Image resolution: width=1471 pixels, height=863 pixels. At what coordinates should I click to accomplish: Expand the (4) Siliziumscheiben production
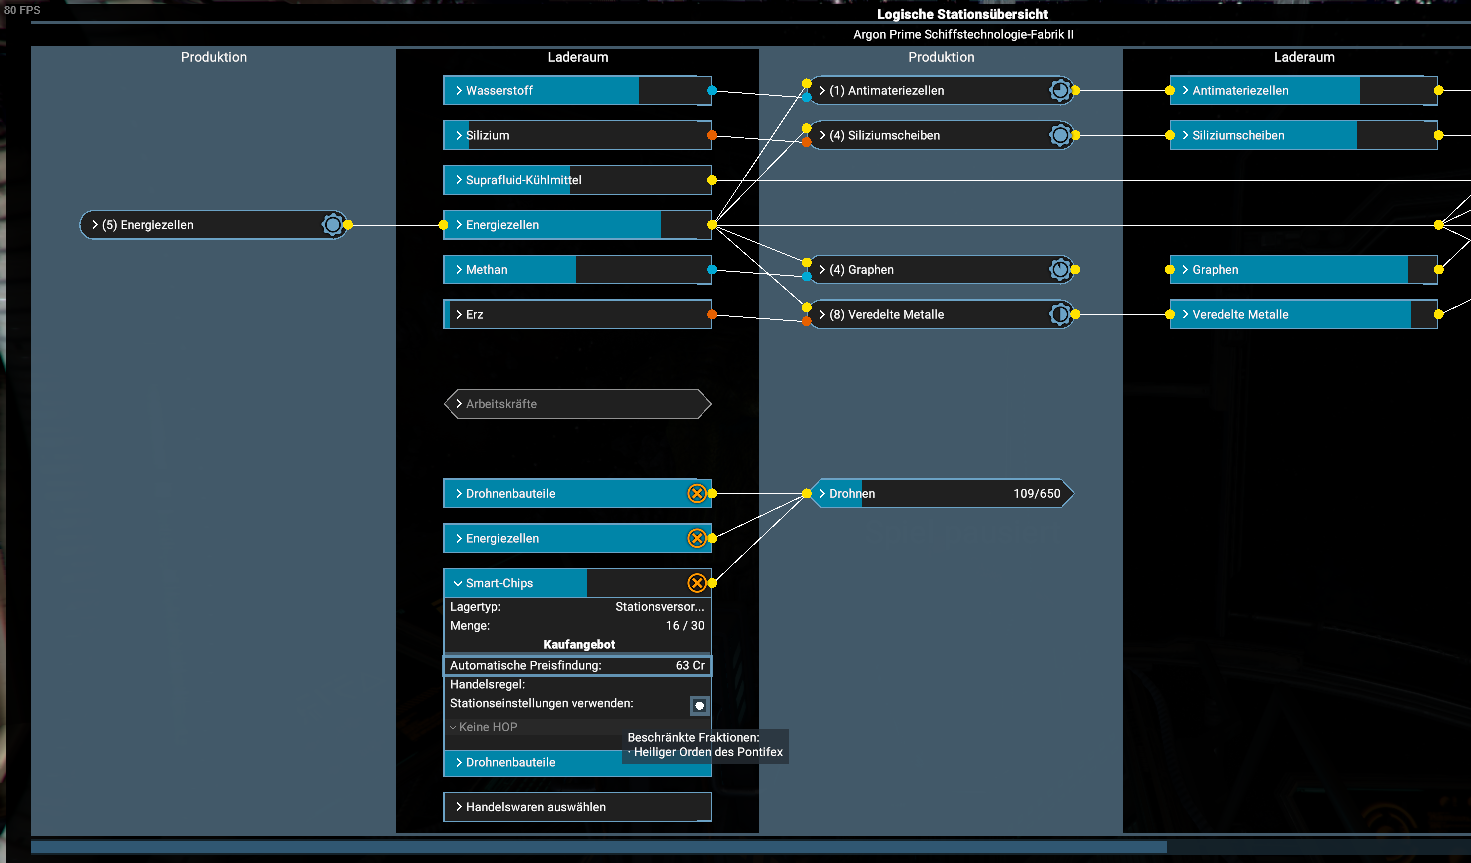pos(940,135)
